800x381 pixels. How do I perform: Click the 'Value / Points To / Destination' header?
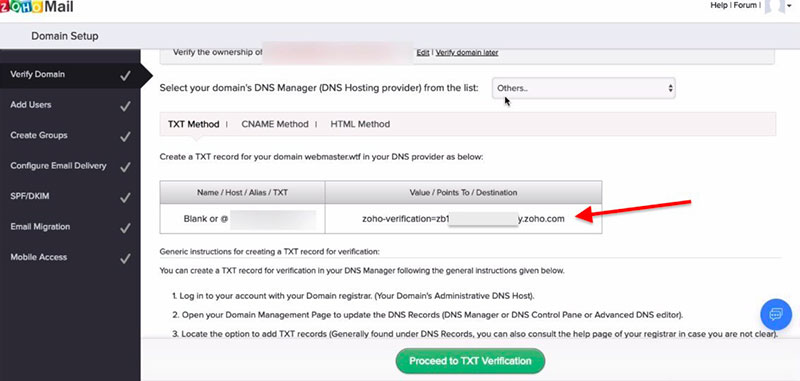point(463,192)
